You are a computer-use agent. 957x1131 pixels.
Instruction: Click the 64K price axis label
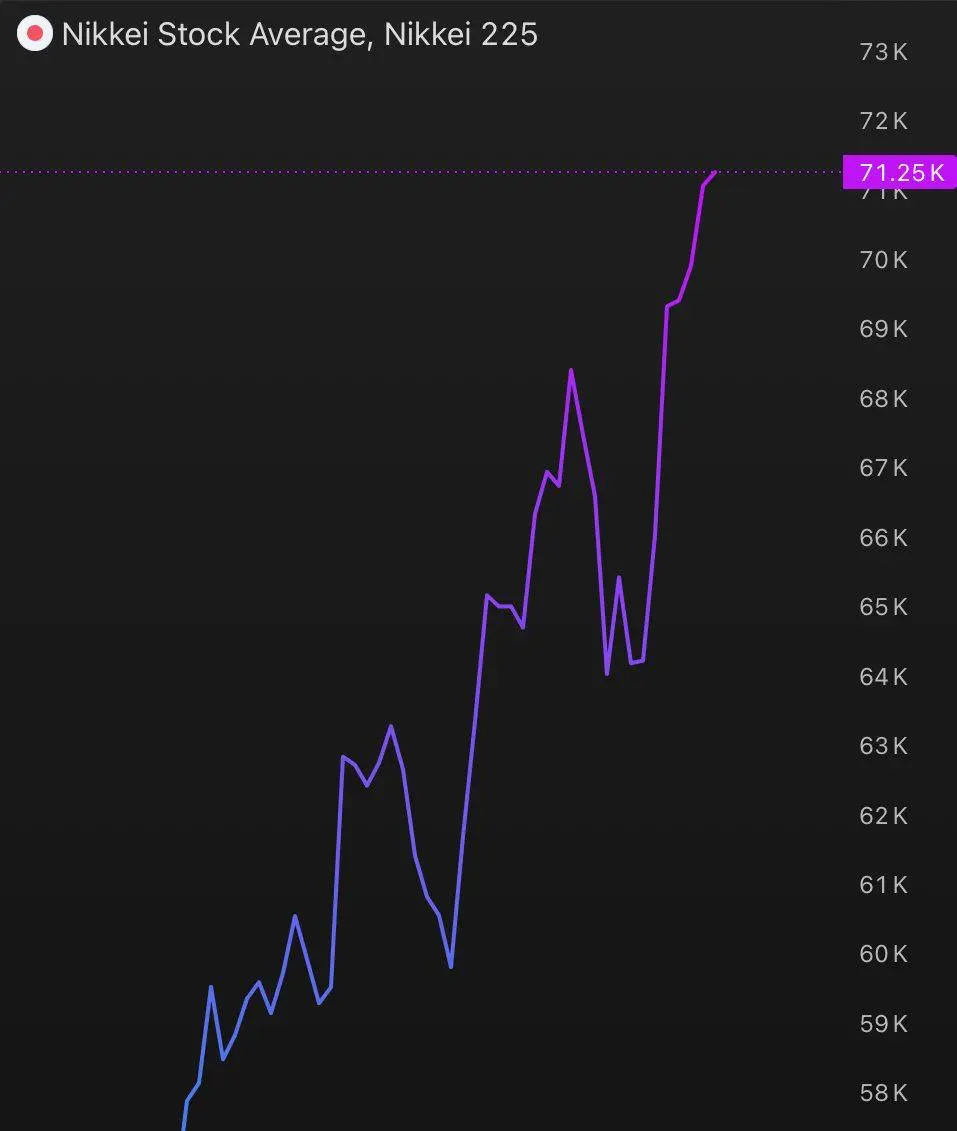pyautogui.click(x=883, y=677)
